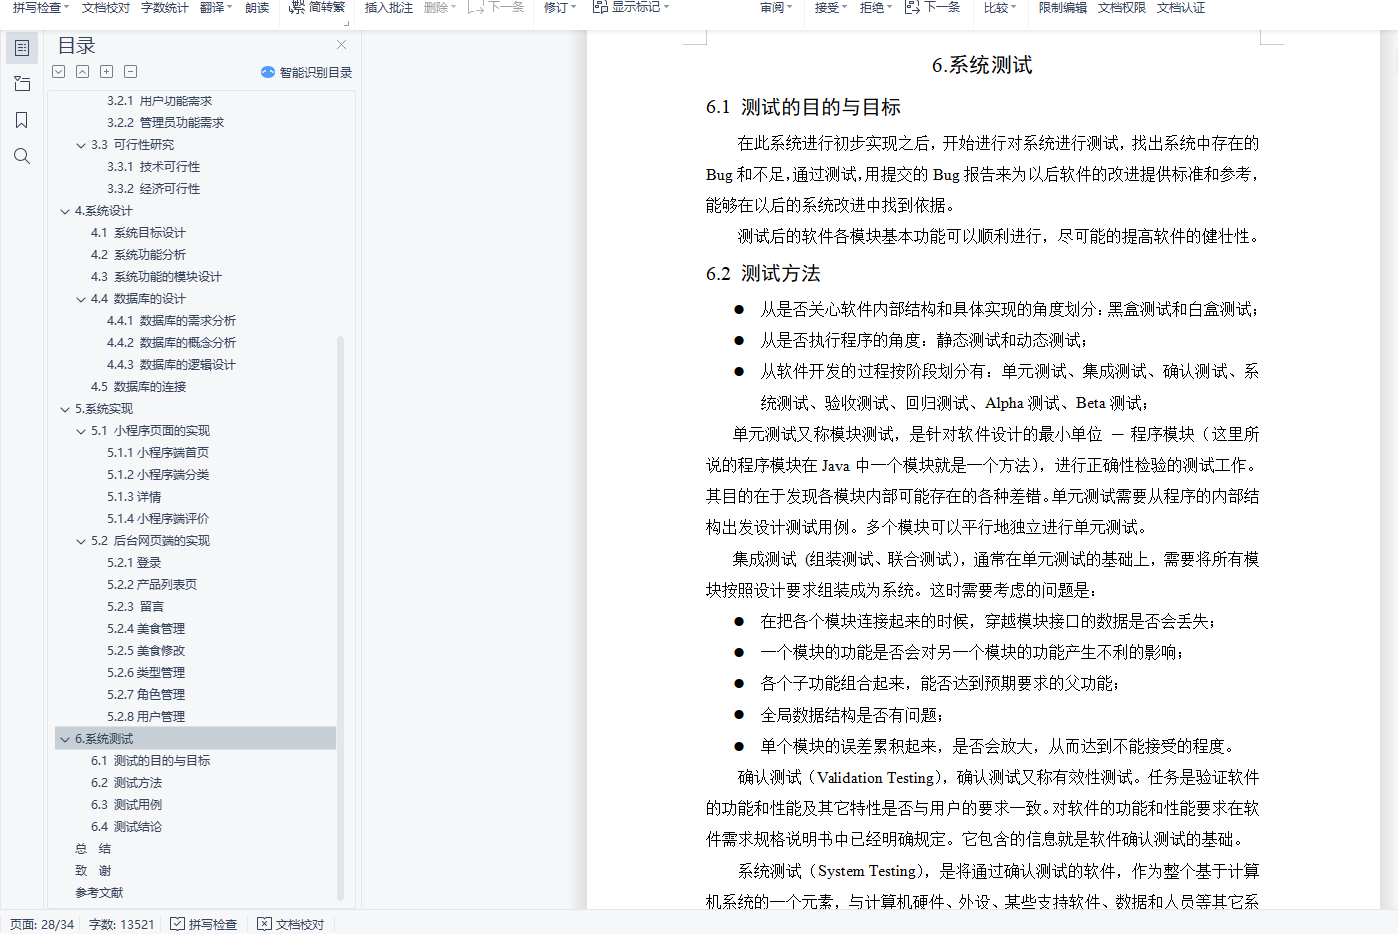1398x934 pixels.
Task: Open the 显示标记 dropdown
Action: point(631,7)
